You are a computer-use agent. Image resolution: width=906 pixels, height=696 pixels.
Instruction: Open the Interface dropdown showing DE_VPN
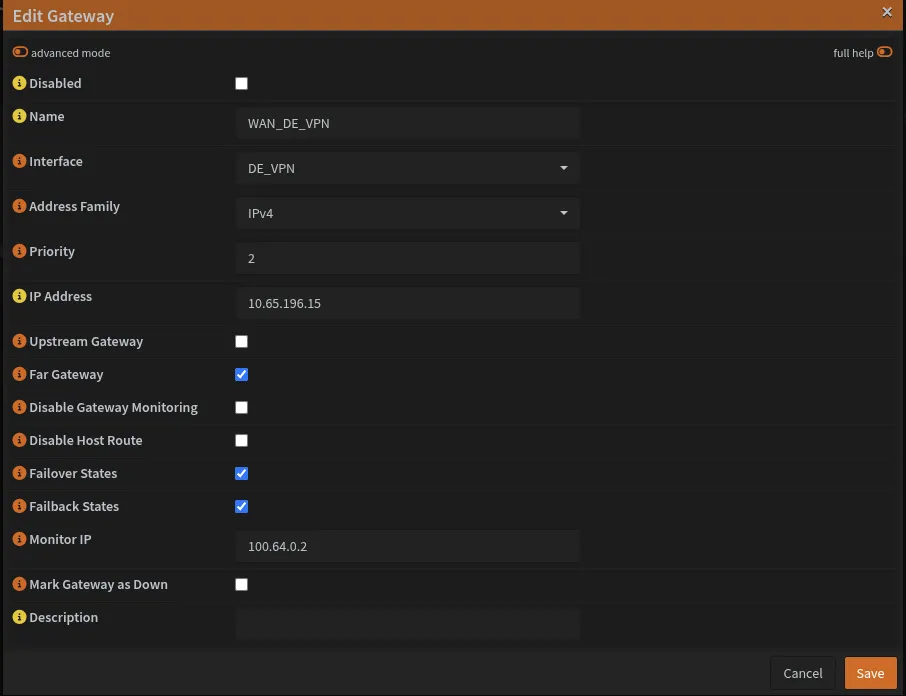pyautogui.click(x=407, y=168)
